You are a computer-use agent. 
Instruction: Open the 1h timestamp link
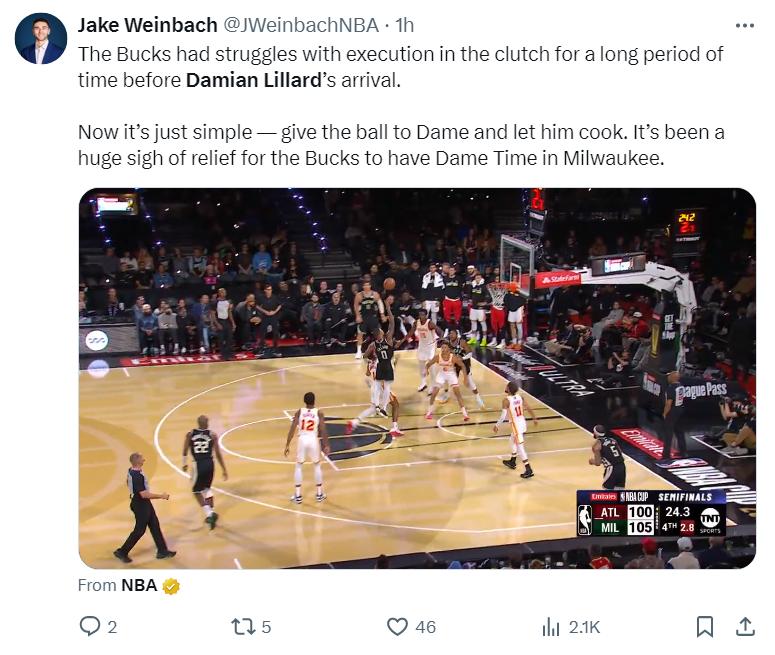(405, 25)
